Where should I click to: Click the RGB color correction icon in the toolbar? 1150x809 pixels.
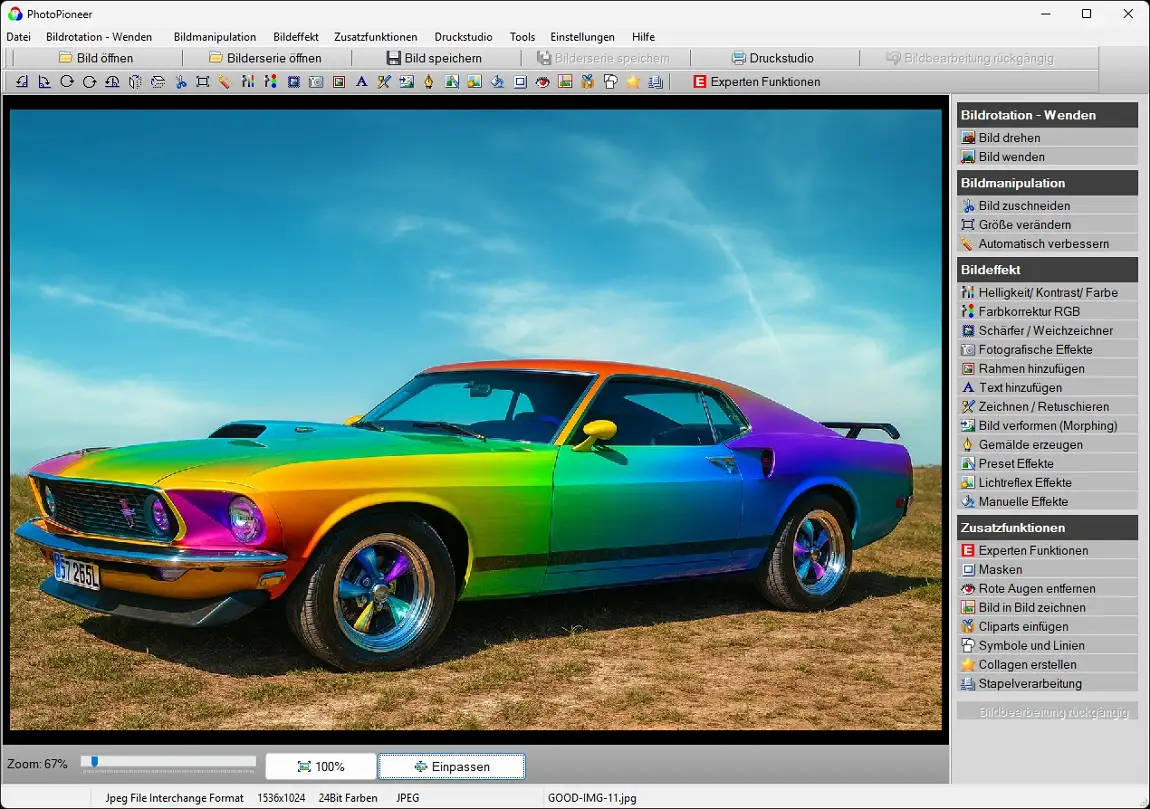270,82
